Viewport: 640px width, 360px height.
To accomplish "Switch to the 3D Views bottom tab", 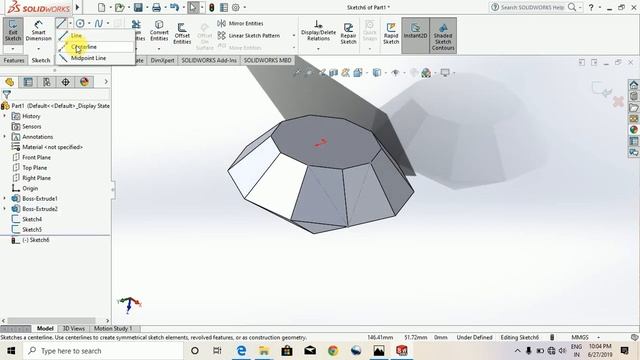I will point(73,328).
